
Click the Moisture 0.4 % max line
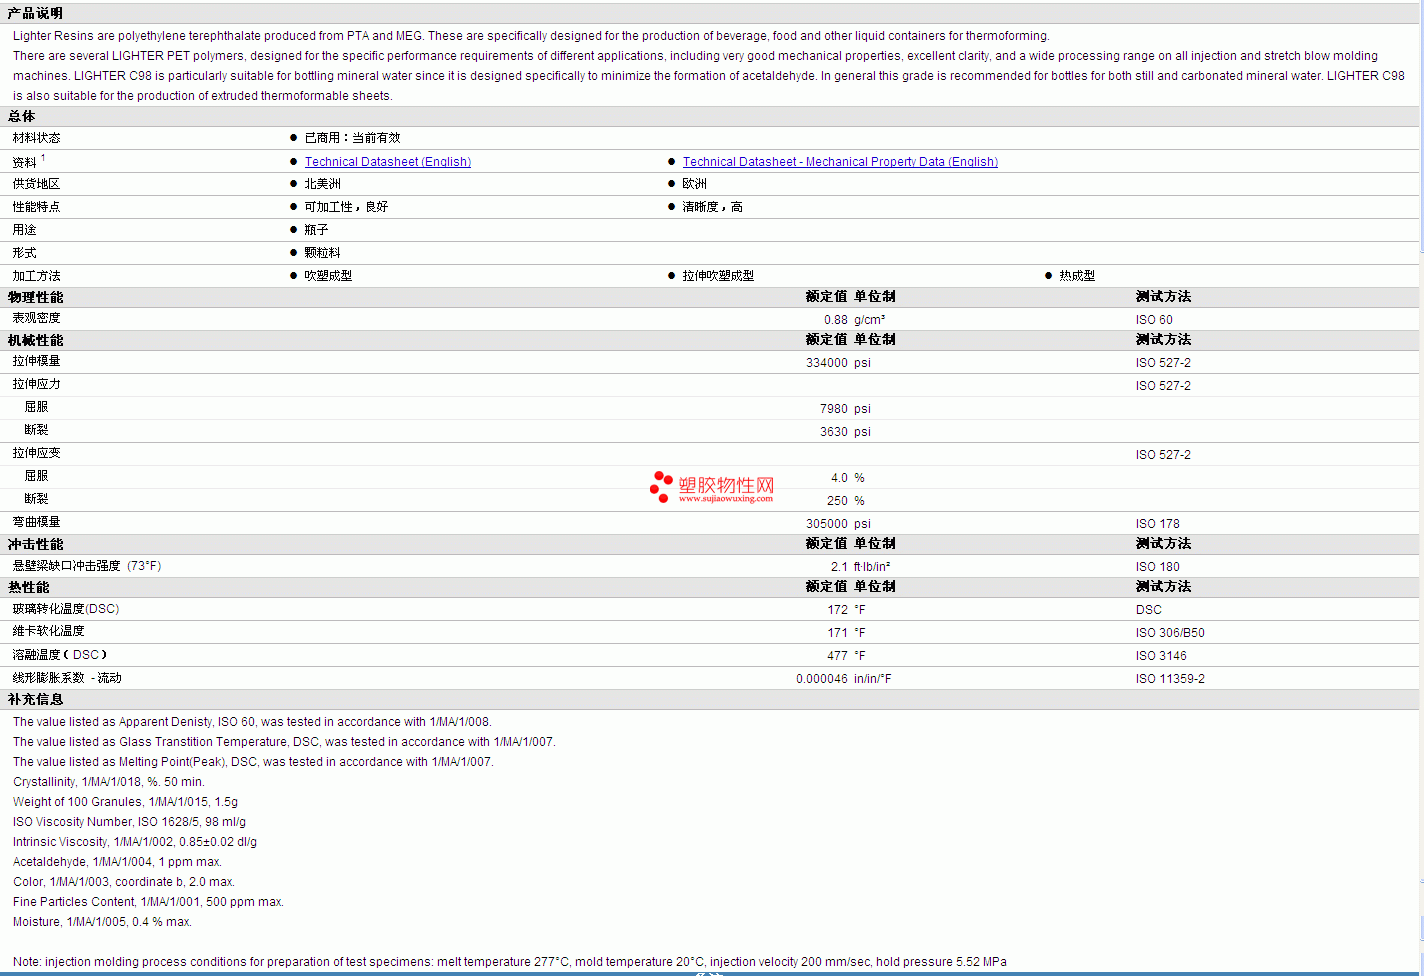(x=102, y=922)
